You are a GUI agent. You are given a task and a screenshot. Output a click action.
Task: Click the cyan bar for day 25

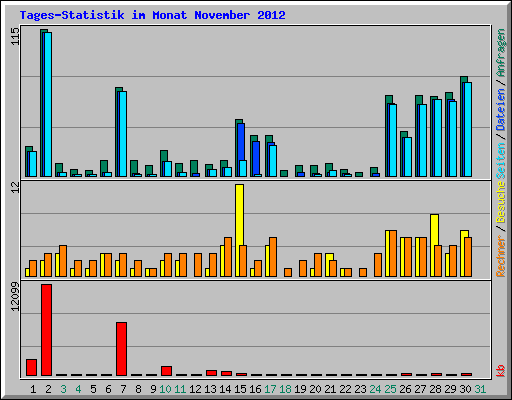393,140
